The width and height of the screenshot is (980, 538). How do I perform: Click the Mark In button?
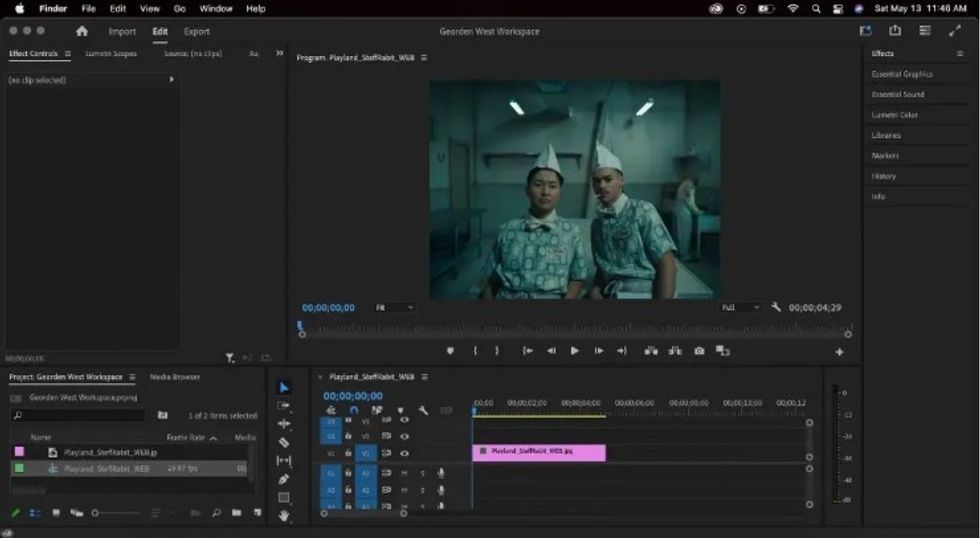tap(475, 351)
